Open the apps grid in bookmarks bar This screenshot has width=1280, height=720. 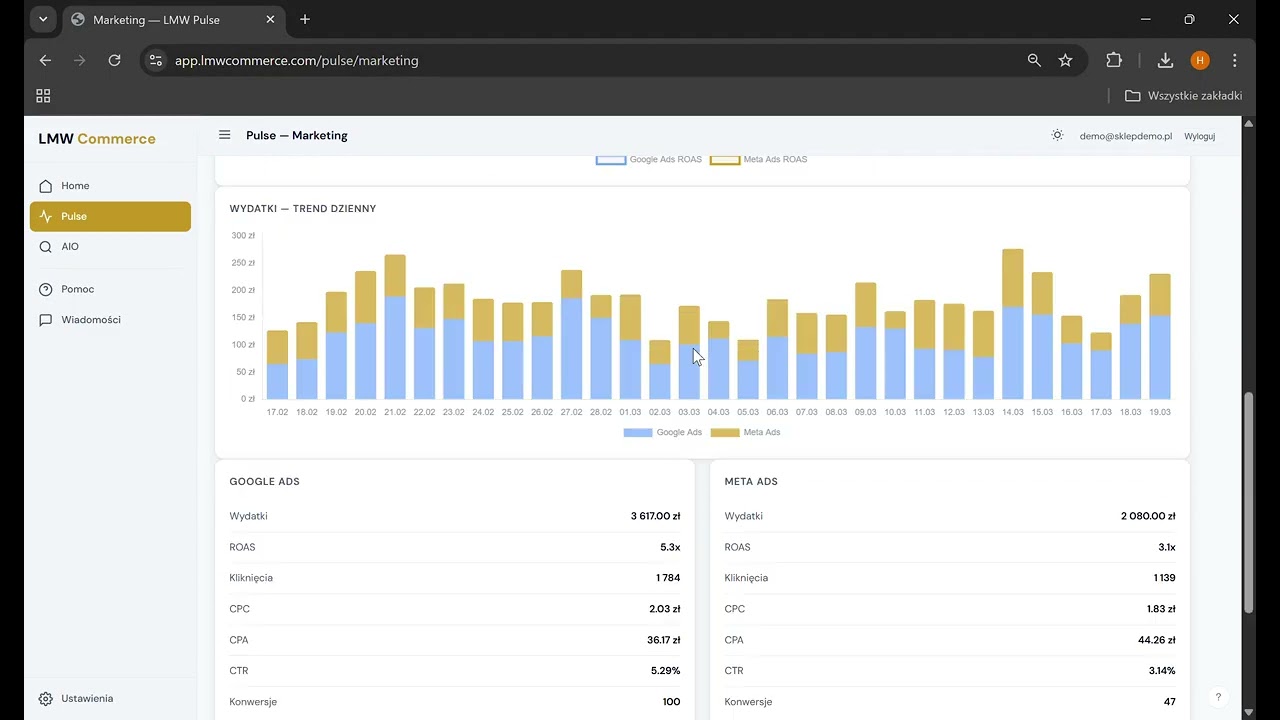tap(43, 96)
